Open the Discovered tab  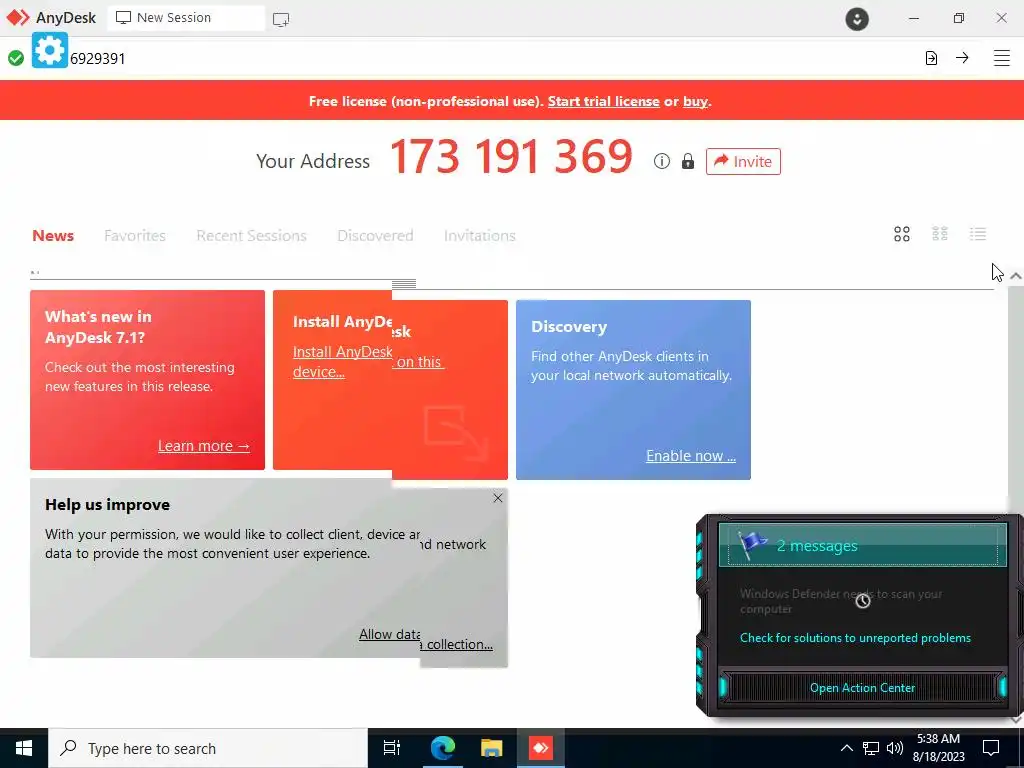(x=376, y=236)
